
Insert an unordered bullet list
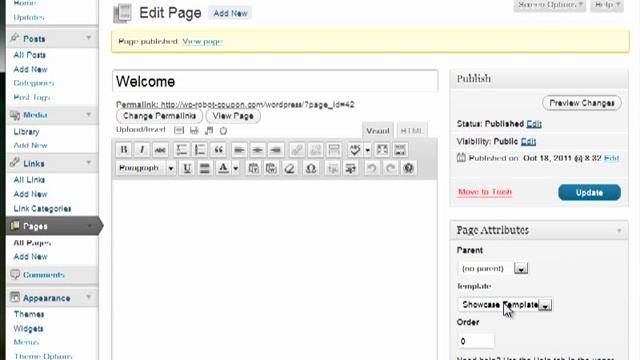click(x=181, y=149)
